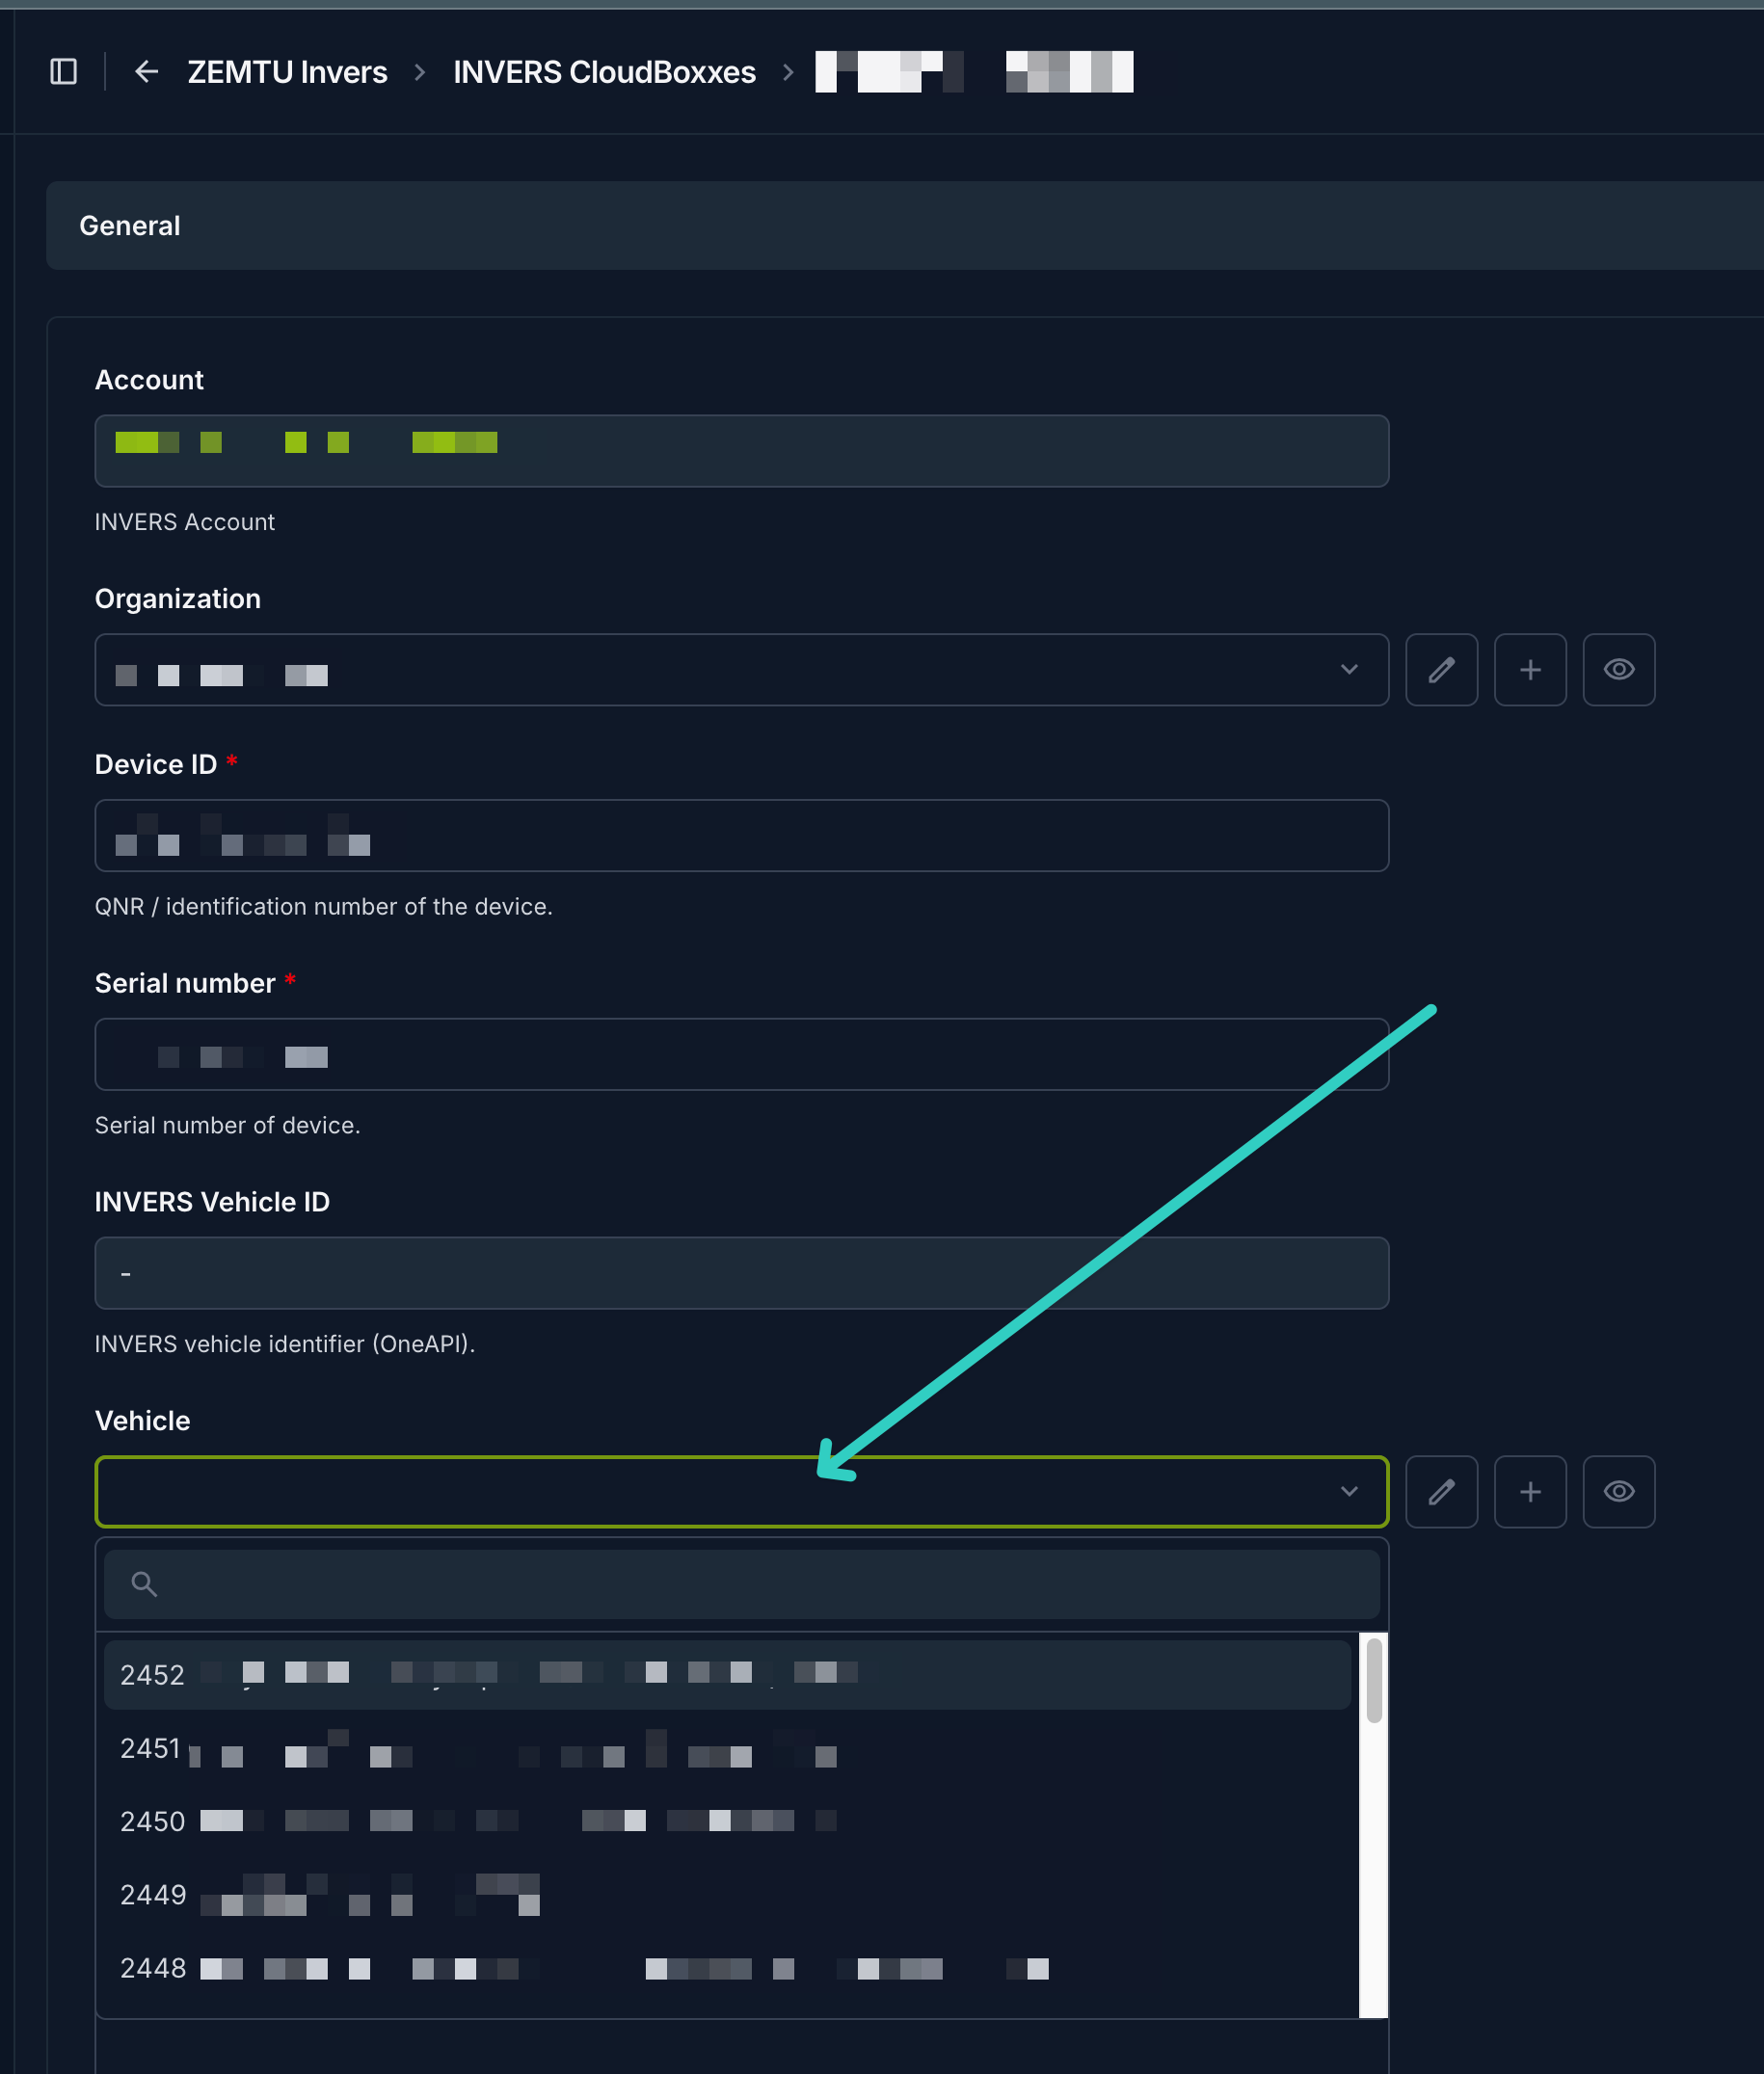The height and width of the screenshot is (2074, 1764).
Task: Click the read-only Account field
Action: [741, 451]
